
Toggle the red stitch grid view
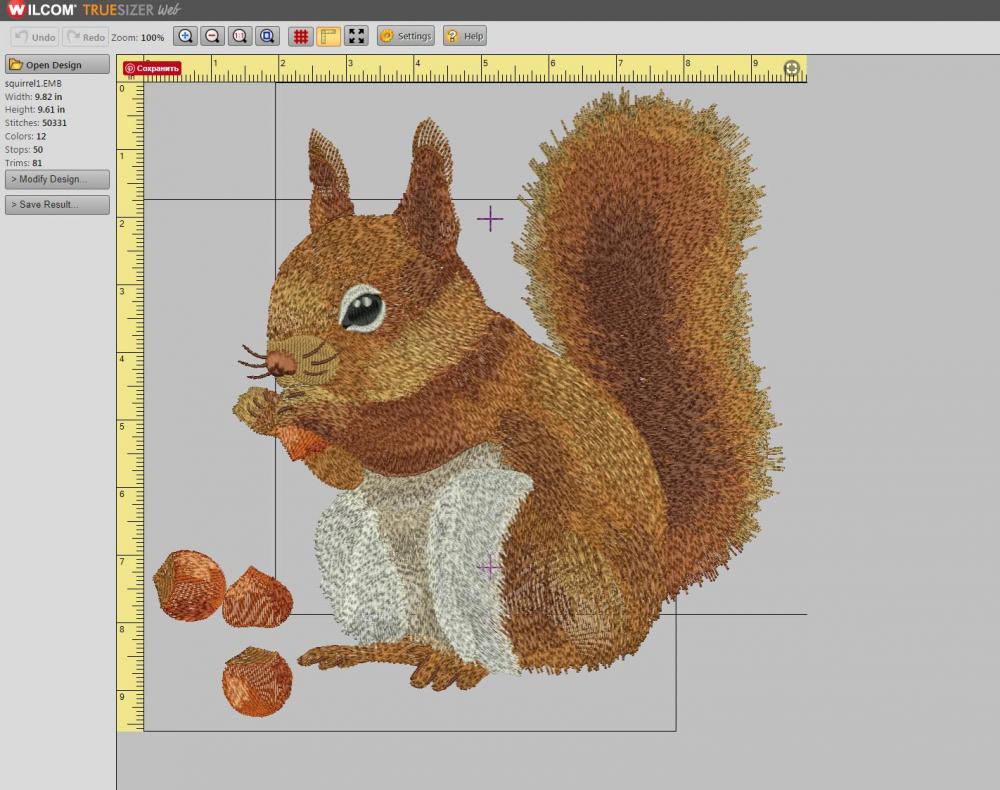point(299,35)
